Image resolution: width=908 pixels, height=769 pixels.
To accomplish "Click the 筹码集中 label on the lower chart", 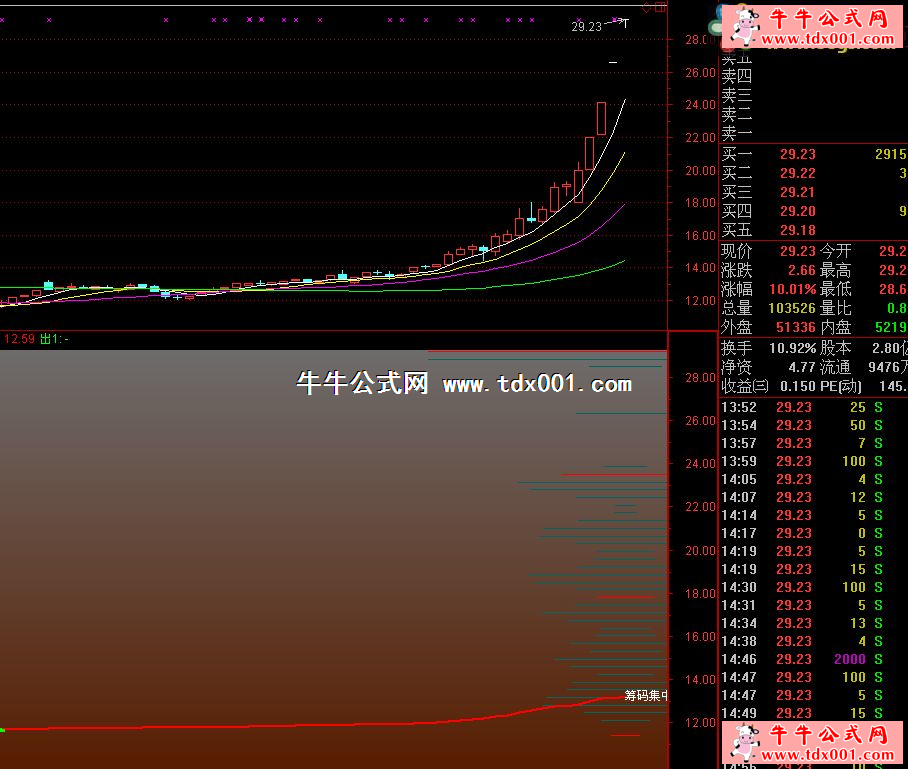I will coord(646,695).
